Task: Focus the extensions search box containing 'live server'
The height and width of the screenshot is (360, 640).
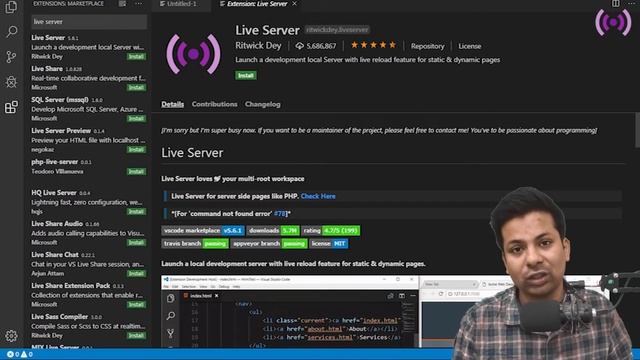Action: (89, 22)
